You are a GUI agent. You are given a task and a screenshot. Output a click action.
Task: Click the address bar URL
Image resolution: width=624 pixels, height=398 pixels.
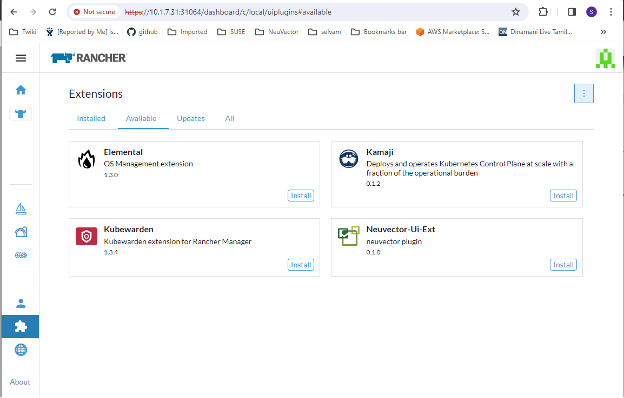(228, 12)
